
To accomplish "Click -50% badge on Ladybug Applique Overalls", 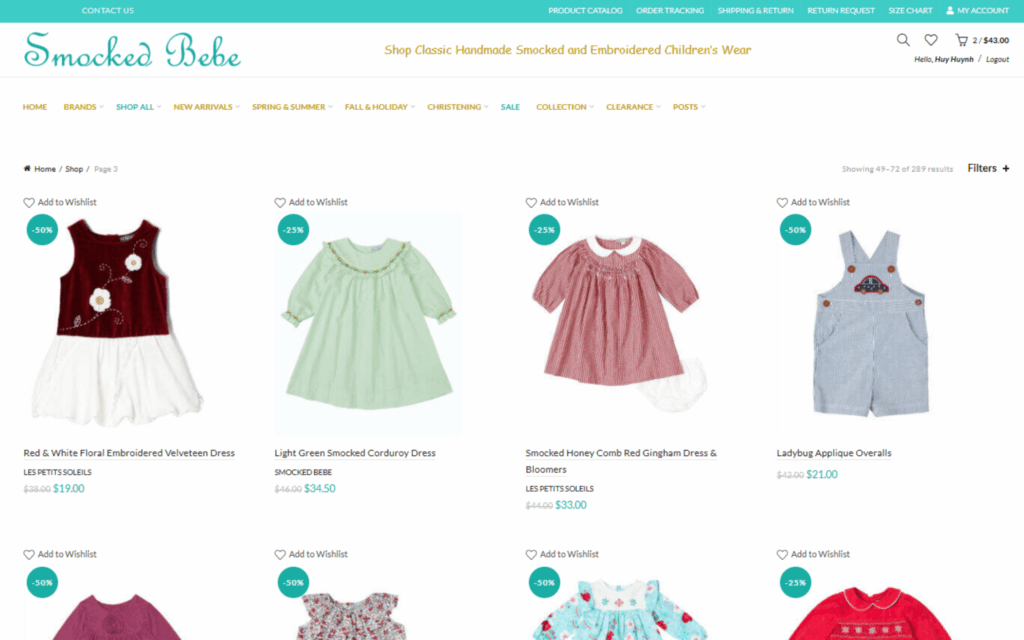I will coord(795,230).
